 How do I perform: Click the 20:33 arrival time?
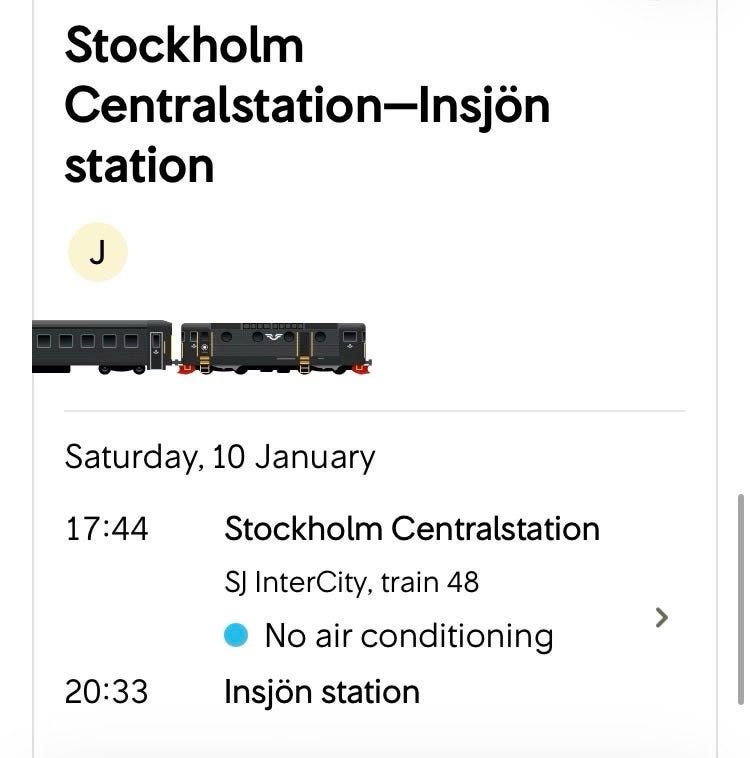coord(106,692)
